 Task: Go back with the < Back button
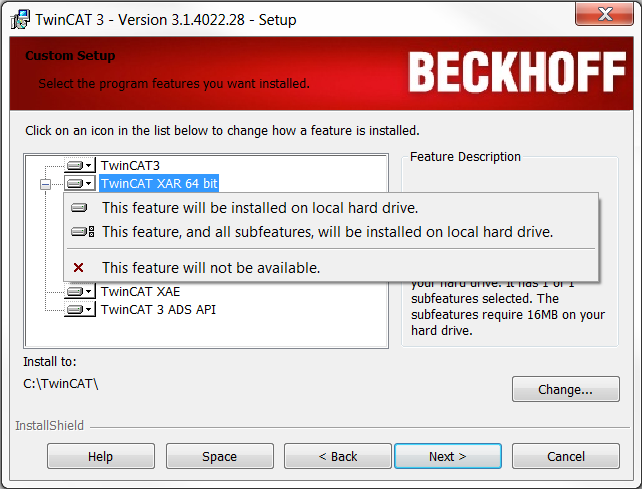(338, 456)
